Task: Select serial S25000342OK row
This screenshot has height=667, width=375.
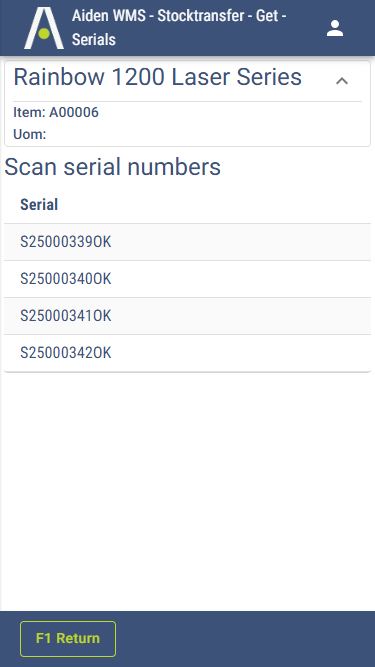Action: coord(188,353)
